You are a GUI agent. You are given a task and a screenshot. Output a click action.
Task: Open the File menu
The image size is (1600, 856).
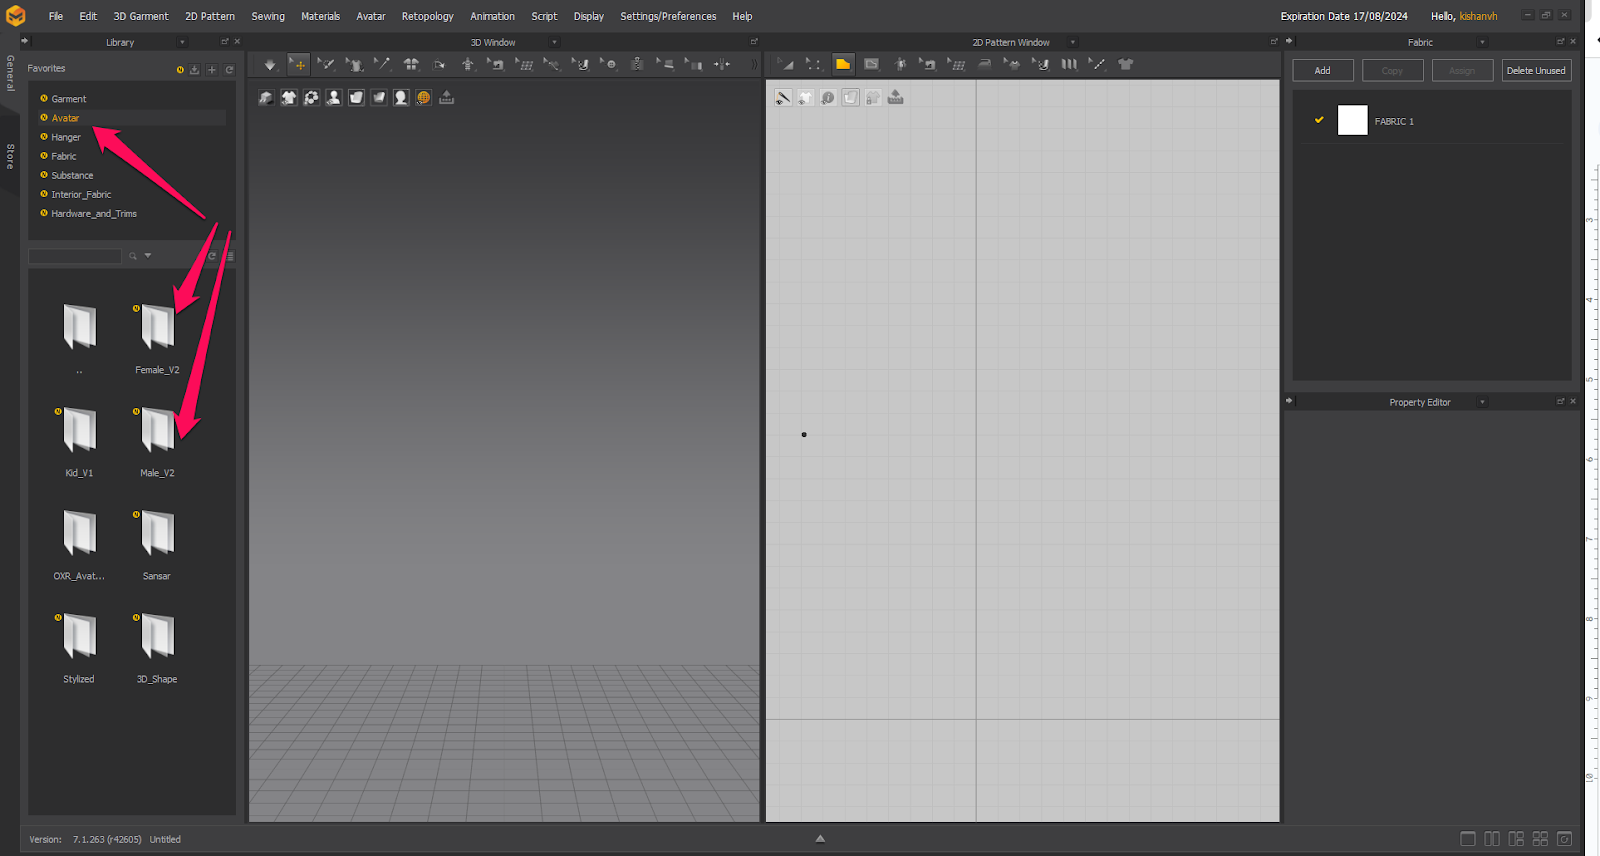click(x=56, y=16)
